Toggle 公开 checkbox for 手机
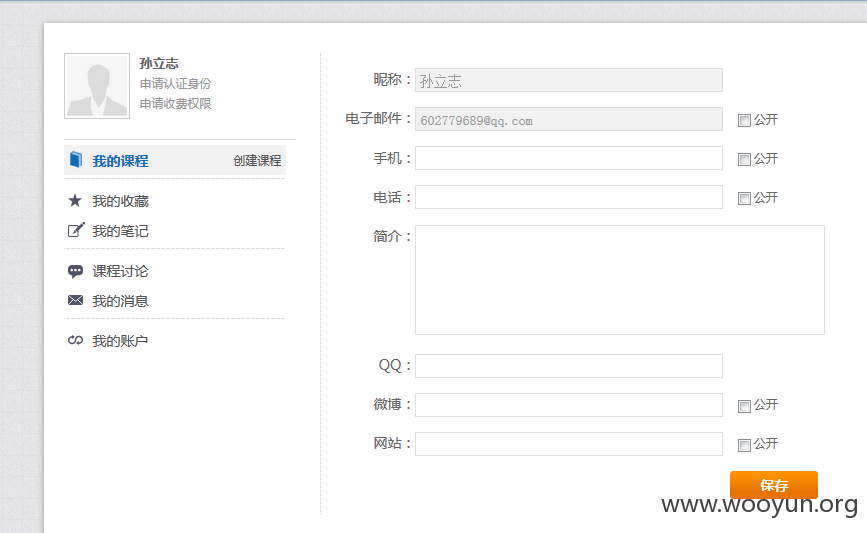Image resolution: width=867 pixels, height=533 pixels. pyautogui.click(x=744, y=160)
